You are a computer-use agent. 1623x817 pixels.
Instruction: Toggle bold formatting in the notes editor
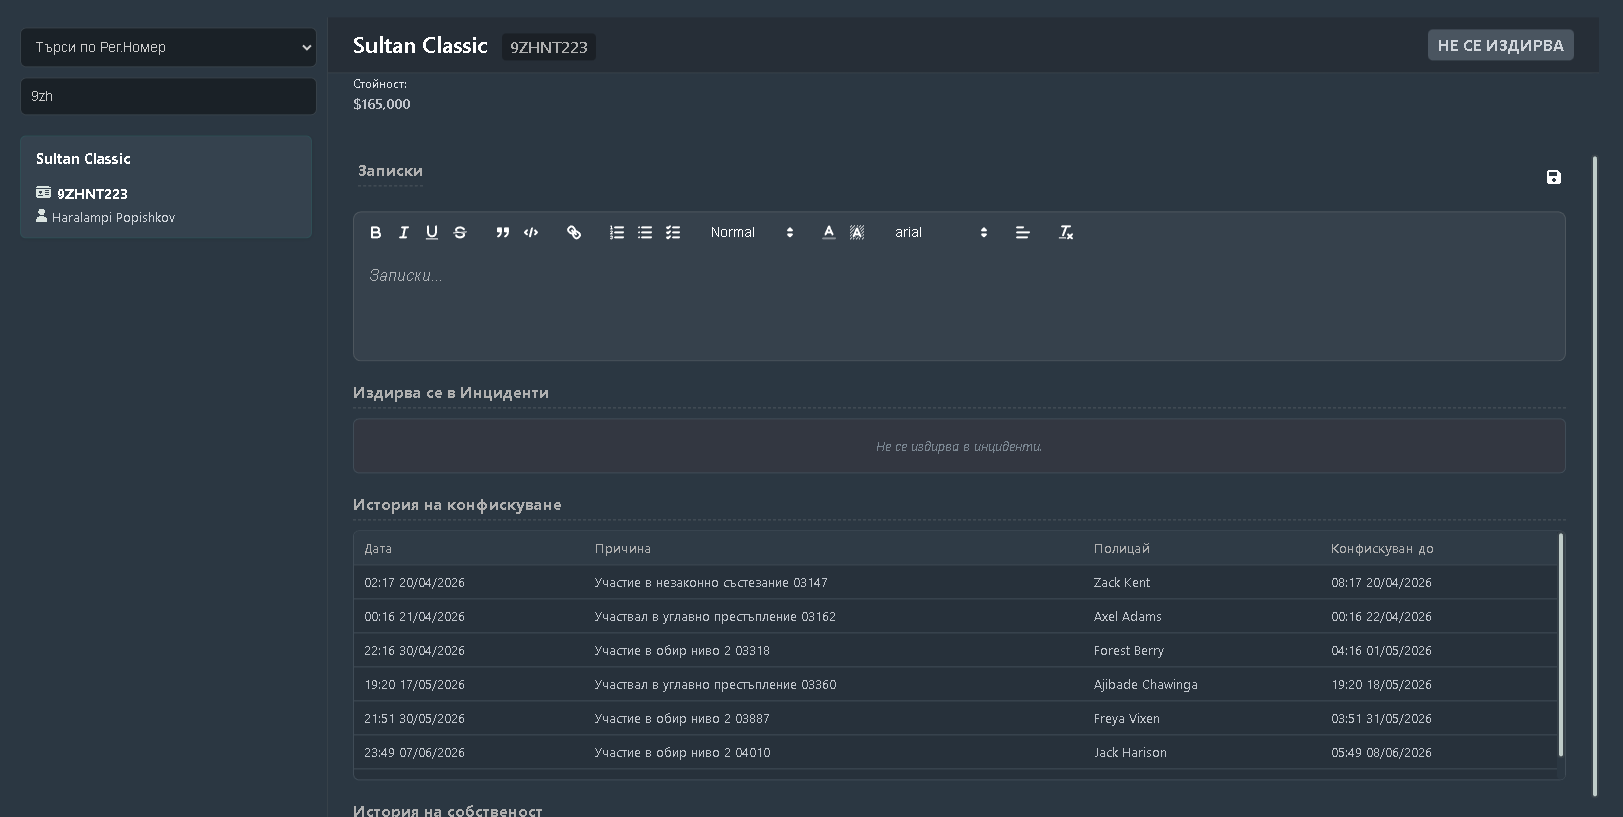click(x=376, y=232)
